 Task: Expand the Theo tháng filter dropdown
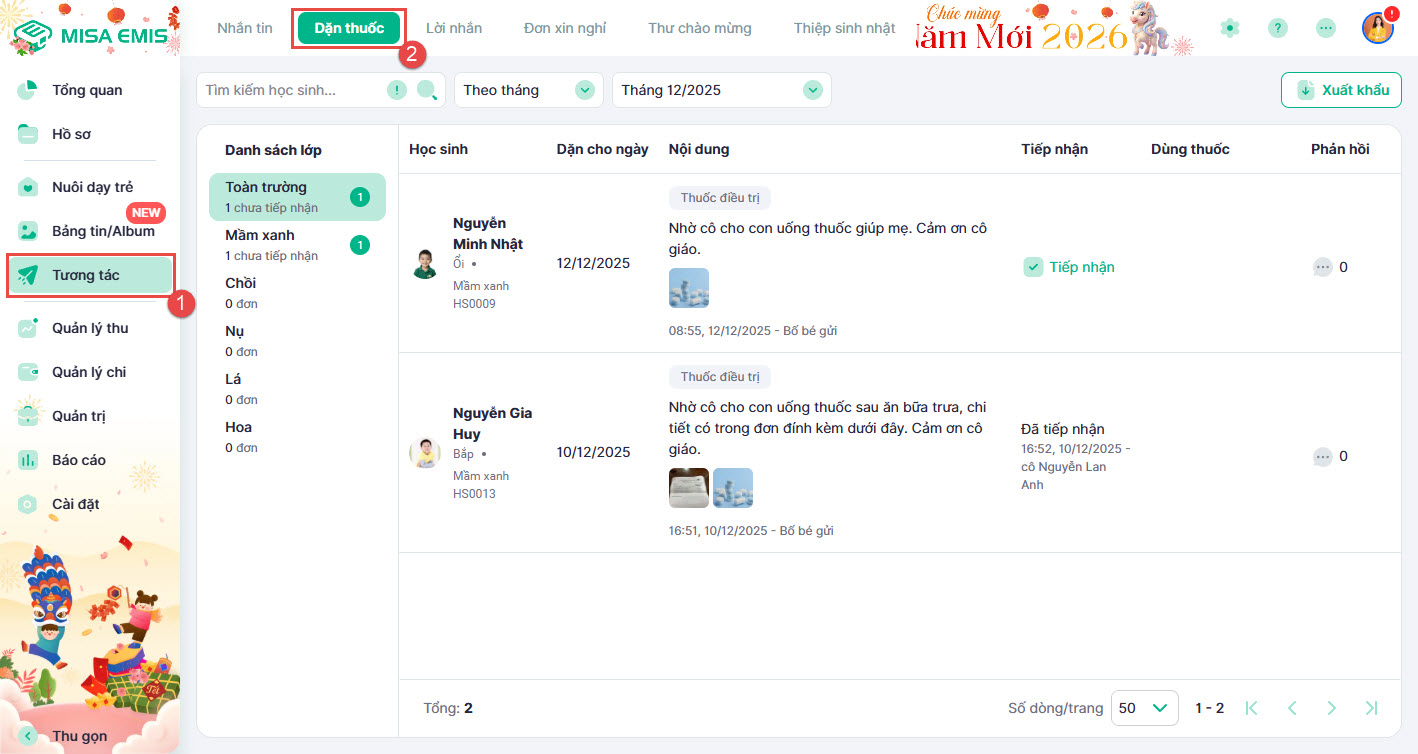[528, 90]
